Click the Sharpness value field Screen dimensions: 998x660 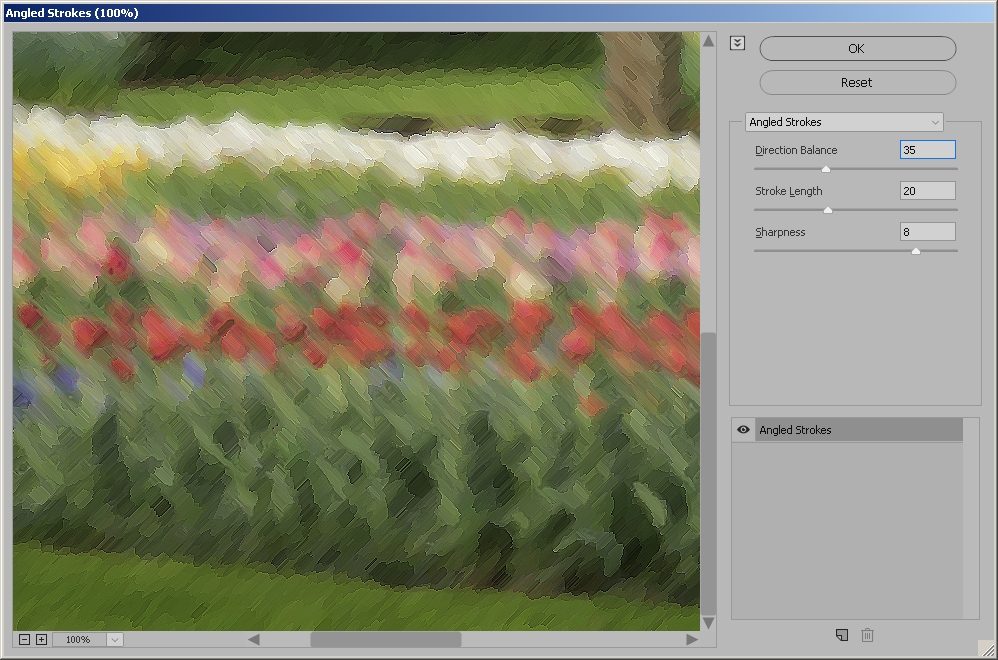click(x=927, y=232)
